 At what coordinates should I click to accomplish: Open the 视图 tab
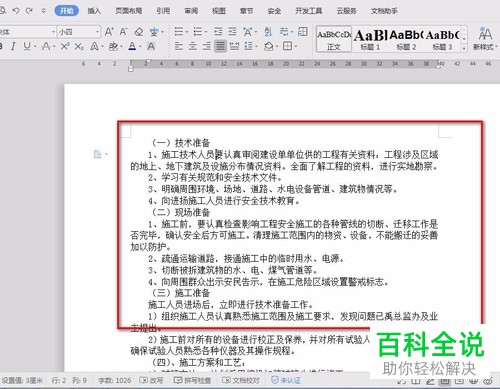pyautogui.click(x=219, y=11)
